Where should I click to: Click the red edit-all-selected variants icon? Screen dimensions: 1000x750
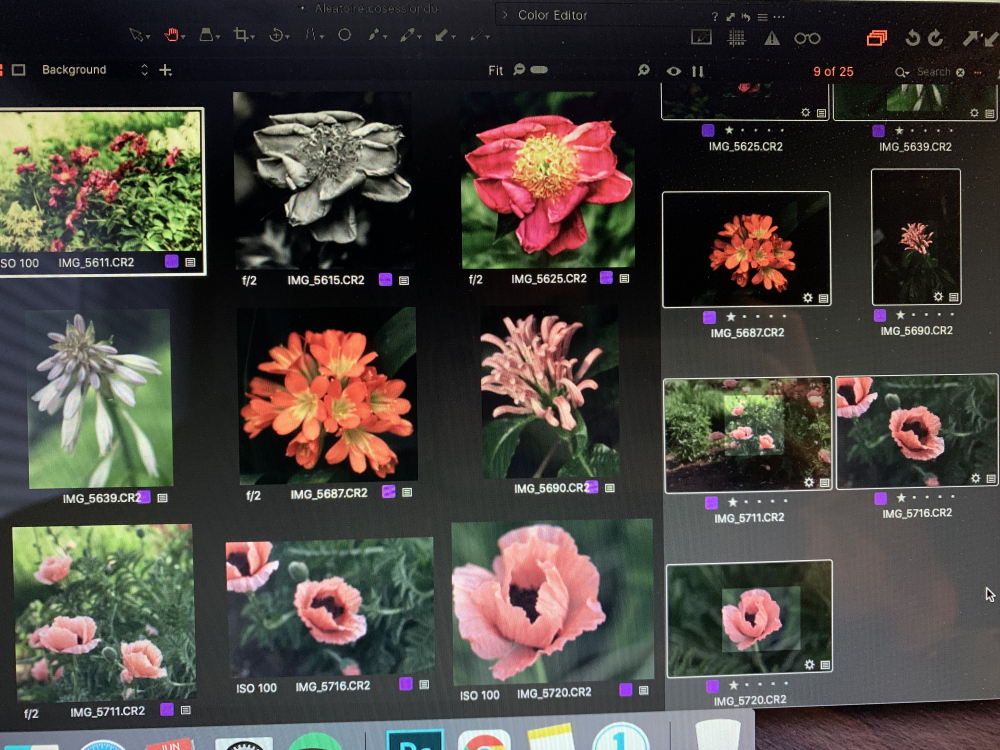point(877,38)
